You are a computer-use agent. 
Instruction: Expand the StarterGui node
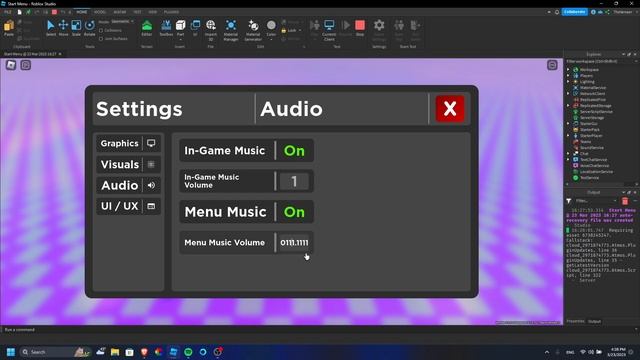click(568, 123)
